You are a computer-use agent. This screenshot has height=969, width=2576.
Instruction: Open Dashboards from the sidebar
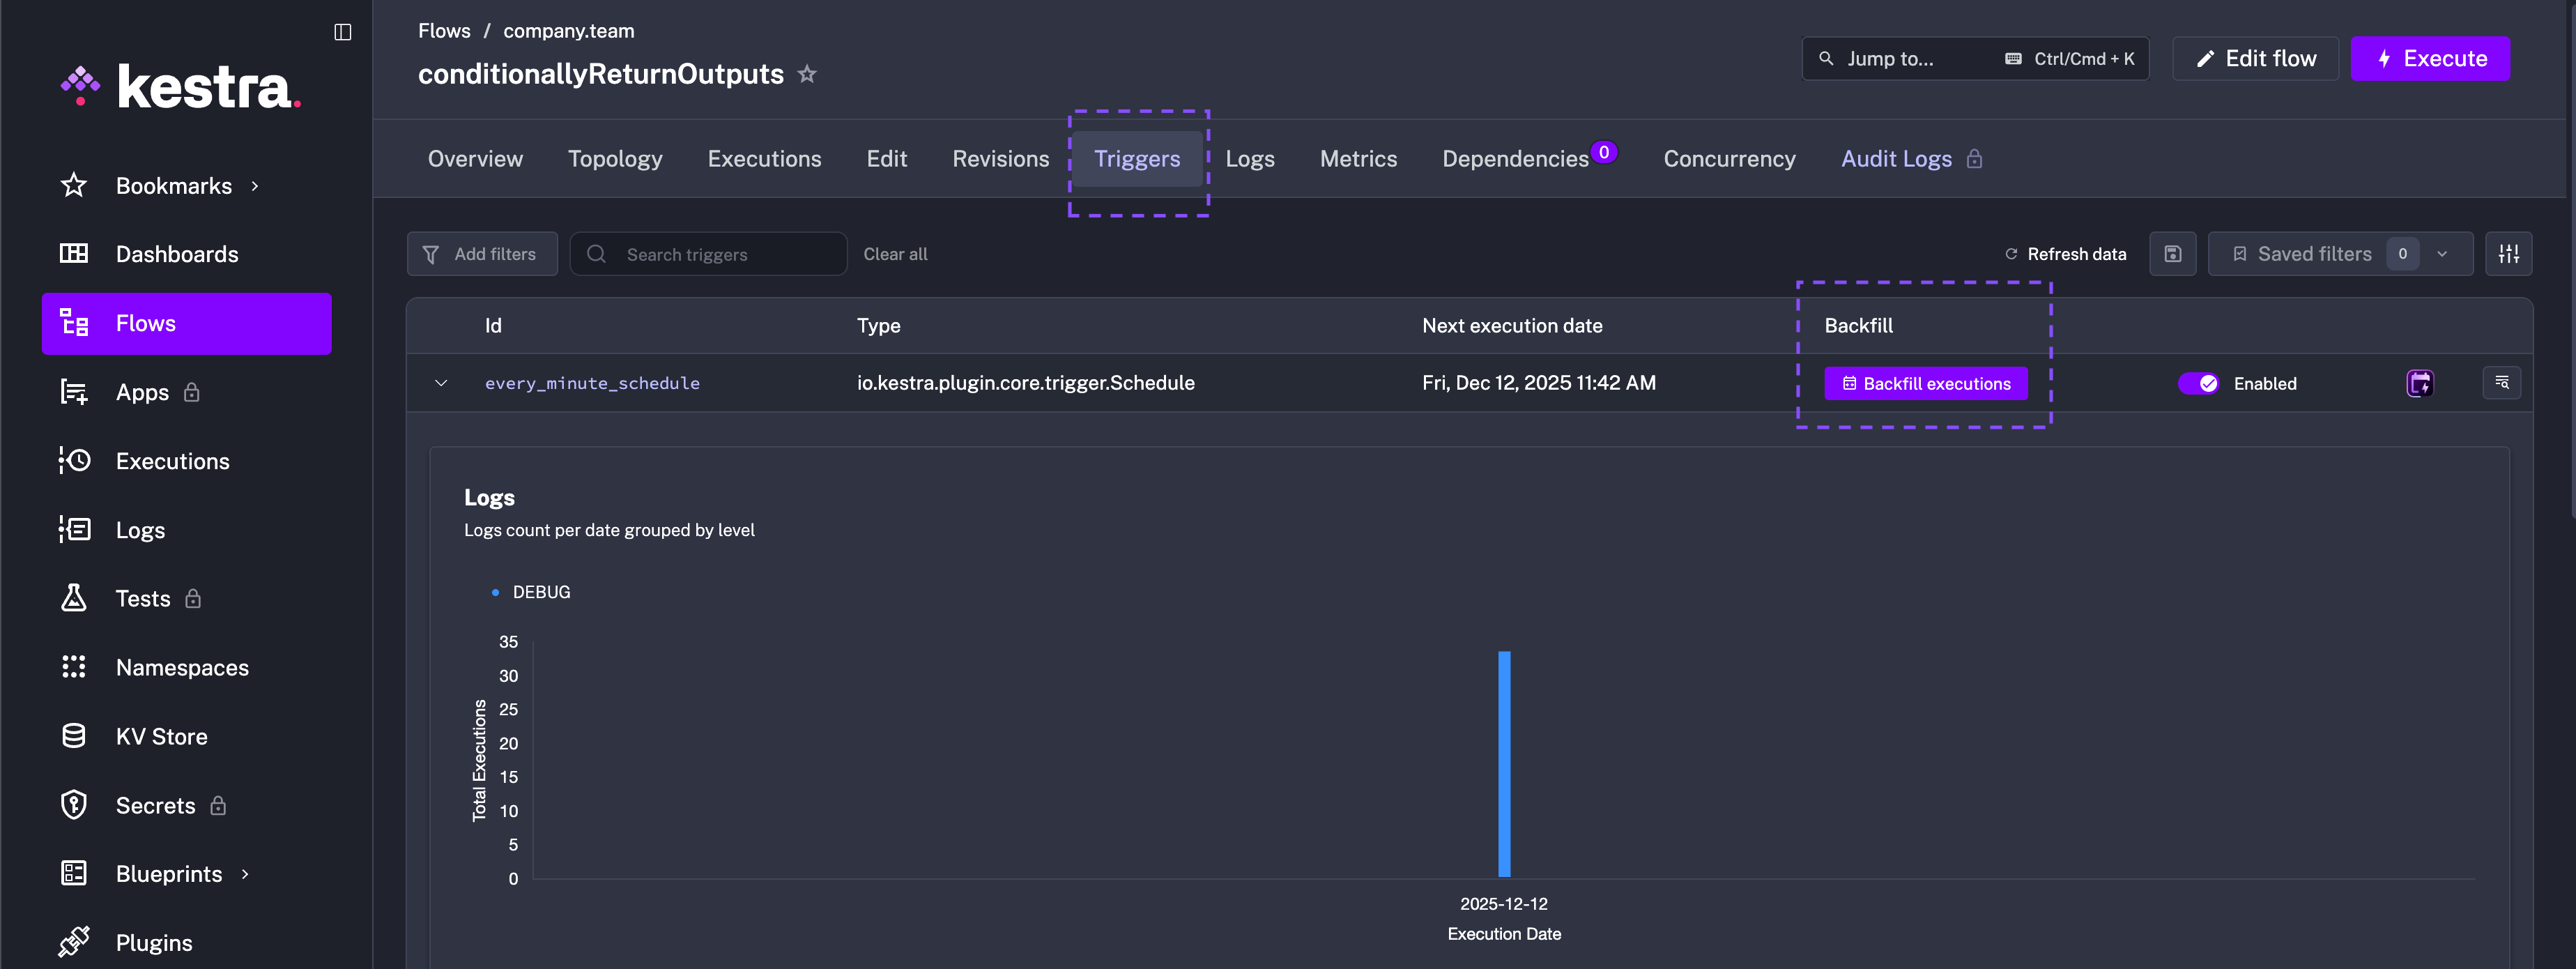177,254
